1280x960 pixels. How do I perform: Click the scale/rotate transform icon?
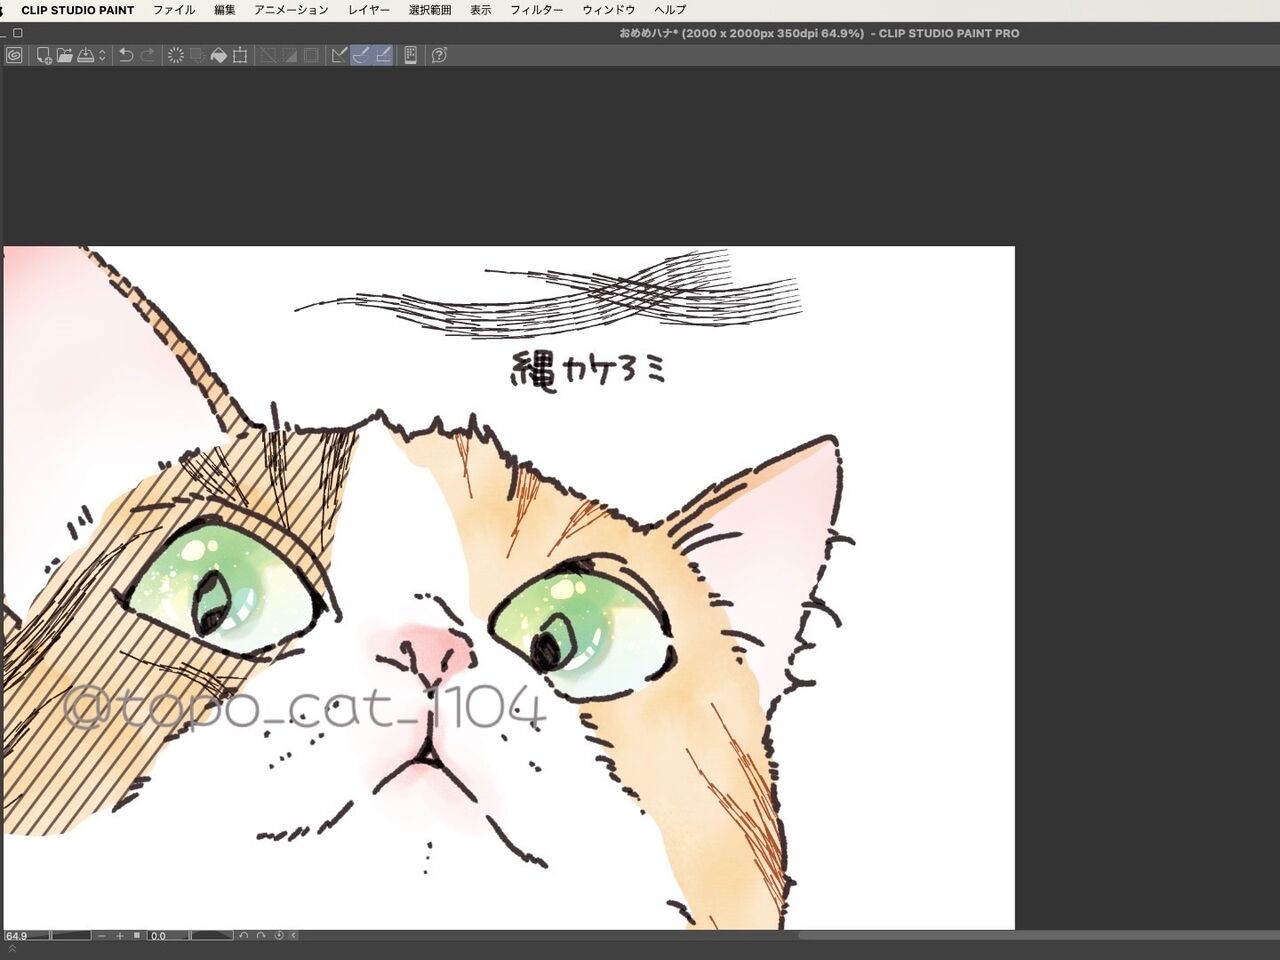(x=240, y=55)
